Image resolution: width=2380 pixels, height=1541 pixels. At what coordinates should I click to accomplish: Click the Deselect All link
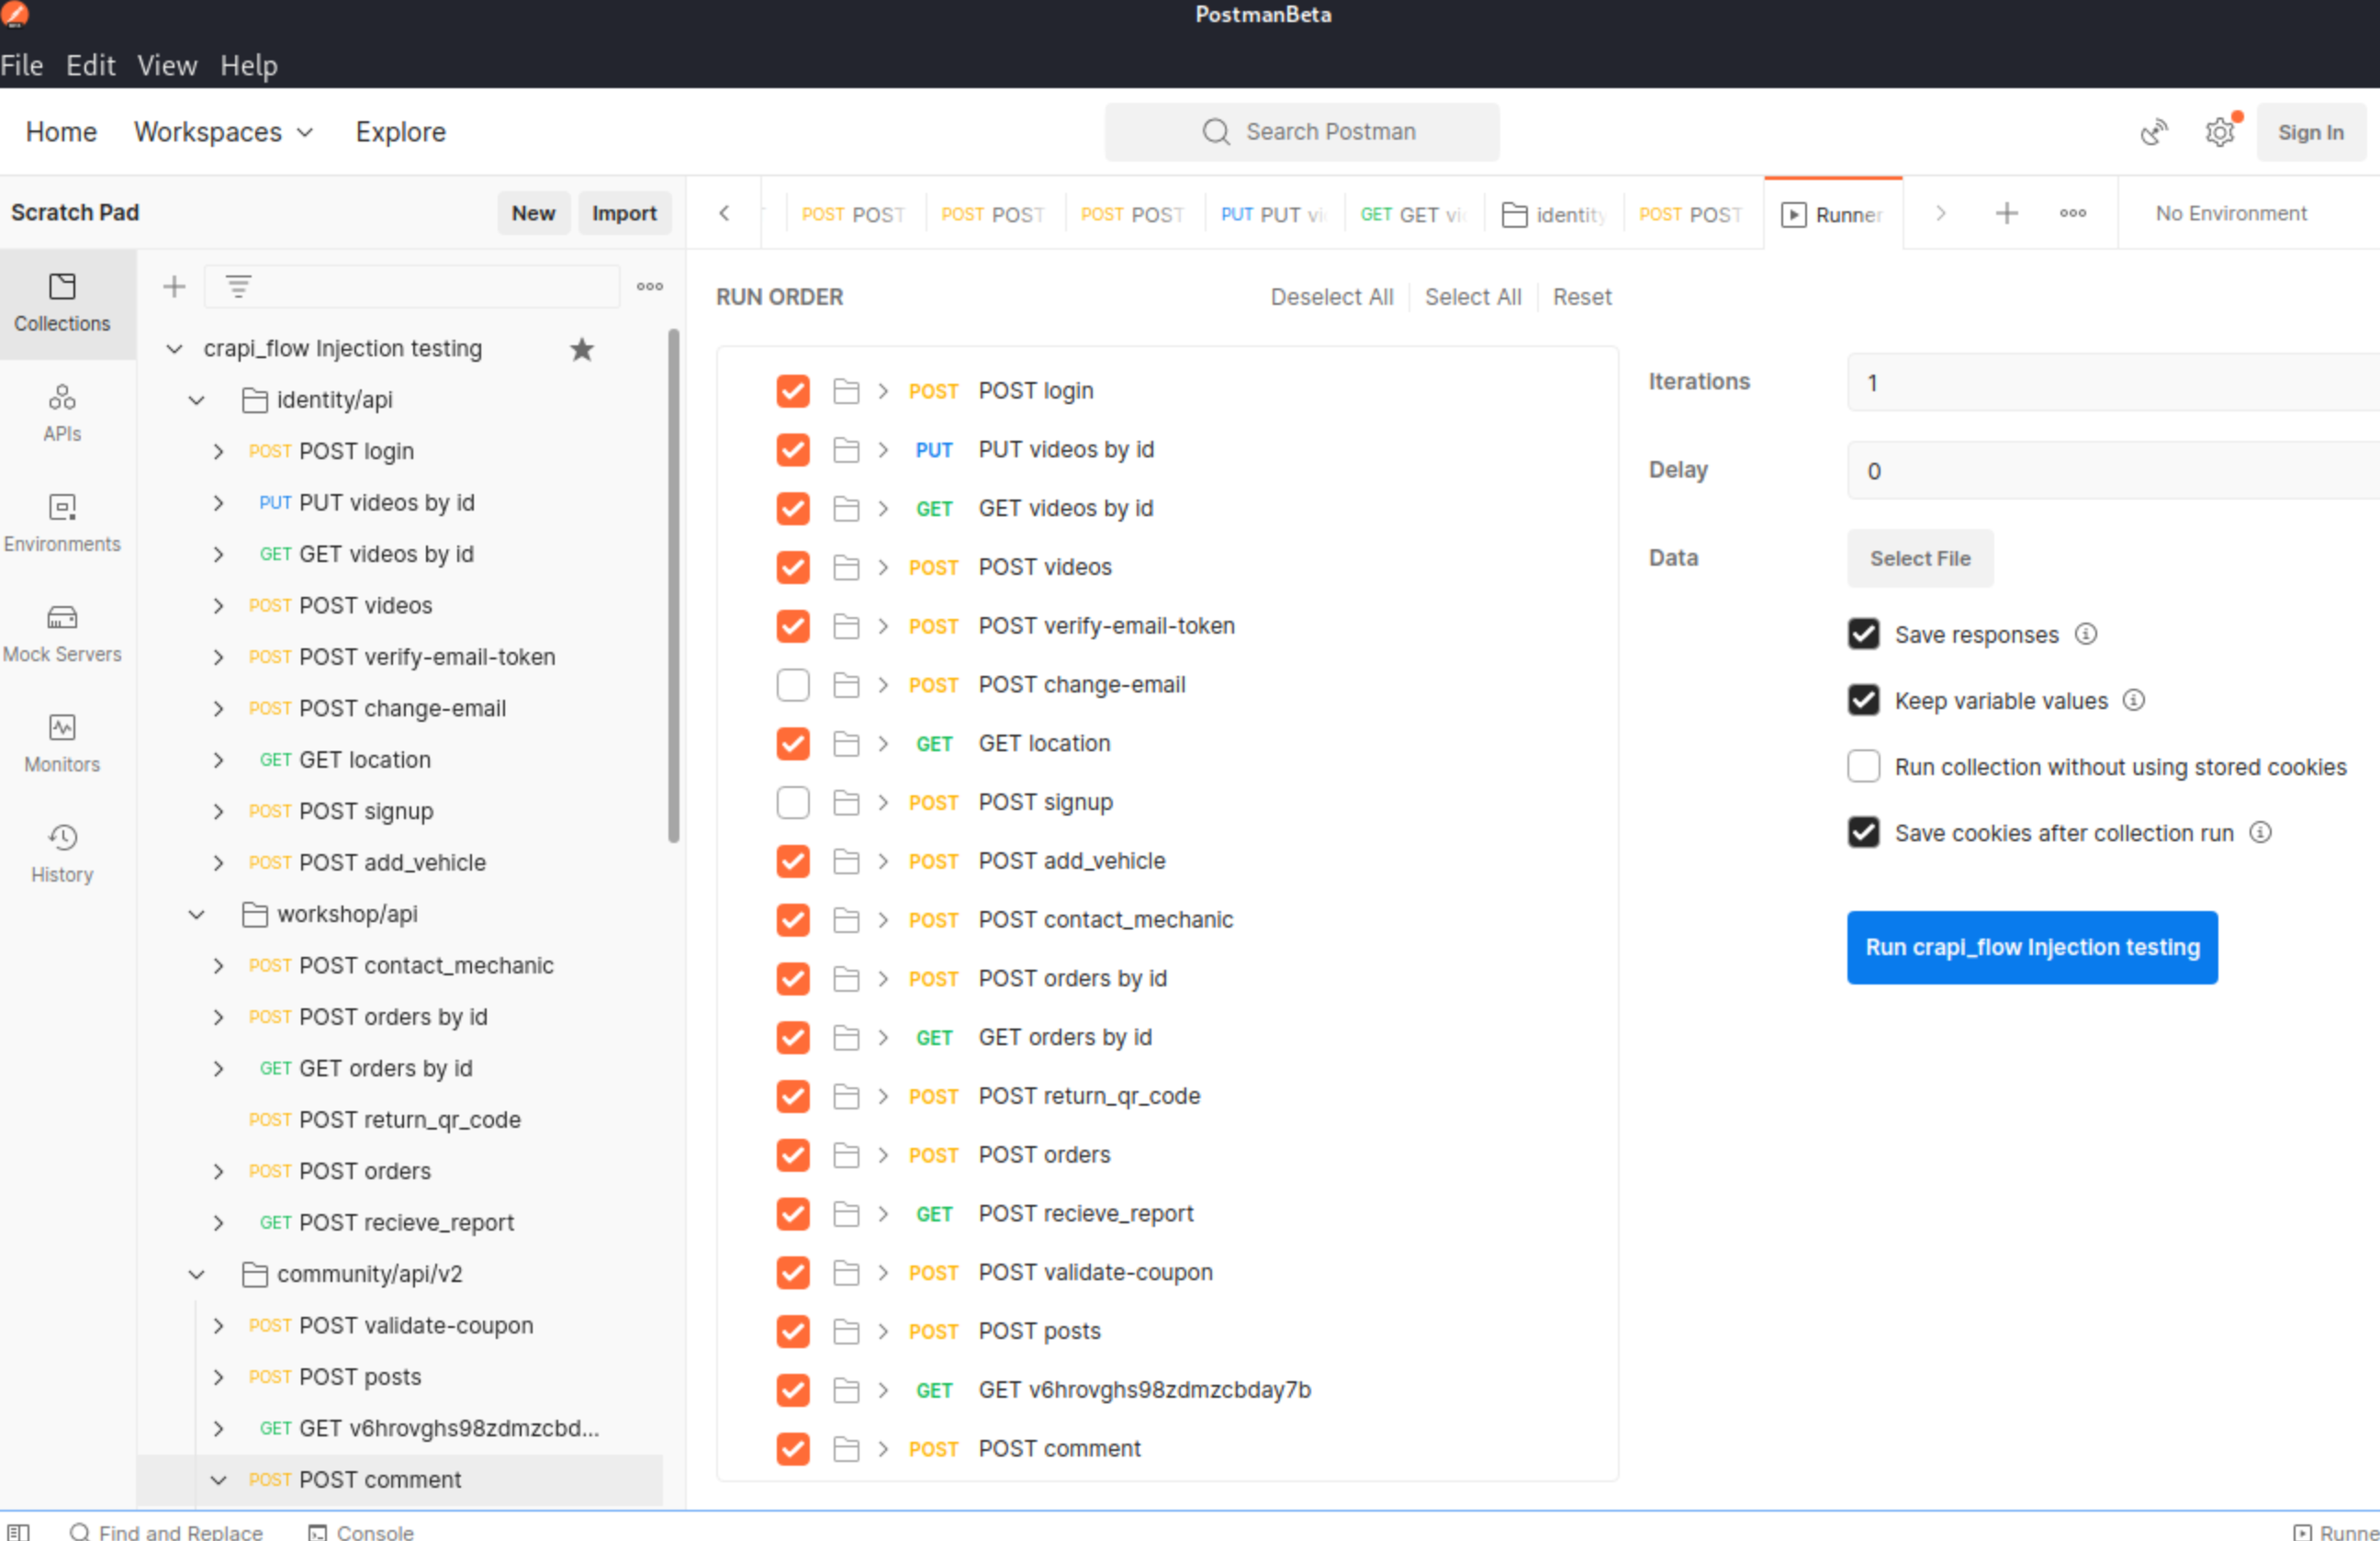click(x=1331, y=297)
